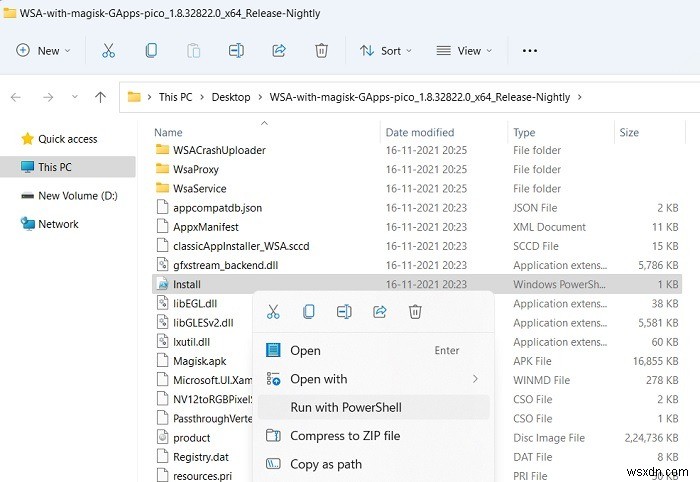Select the resources.pri file

202,476
